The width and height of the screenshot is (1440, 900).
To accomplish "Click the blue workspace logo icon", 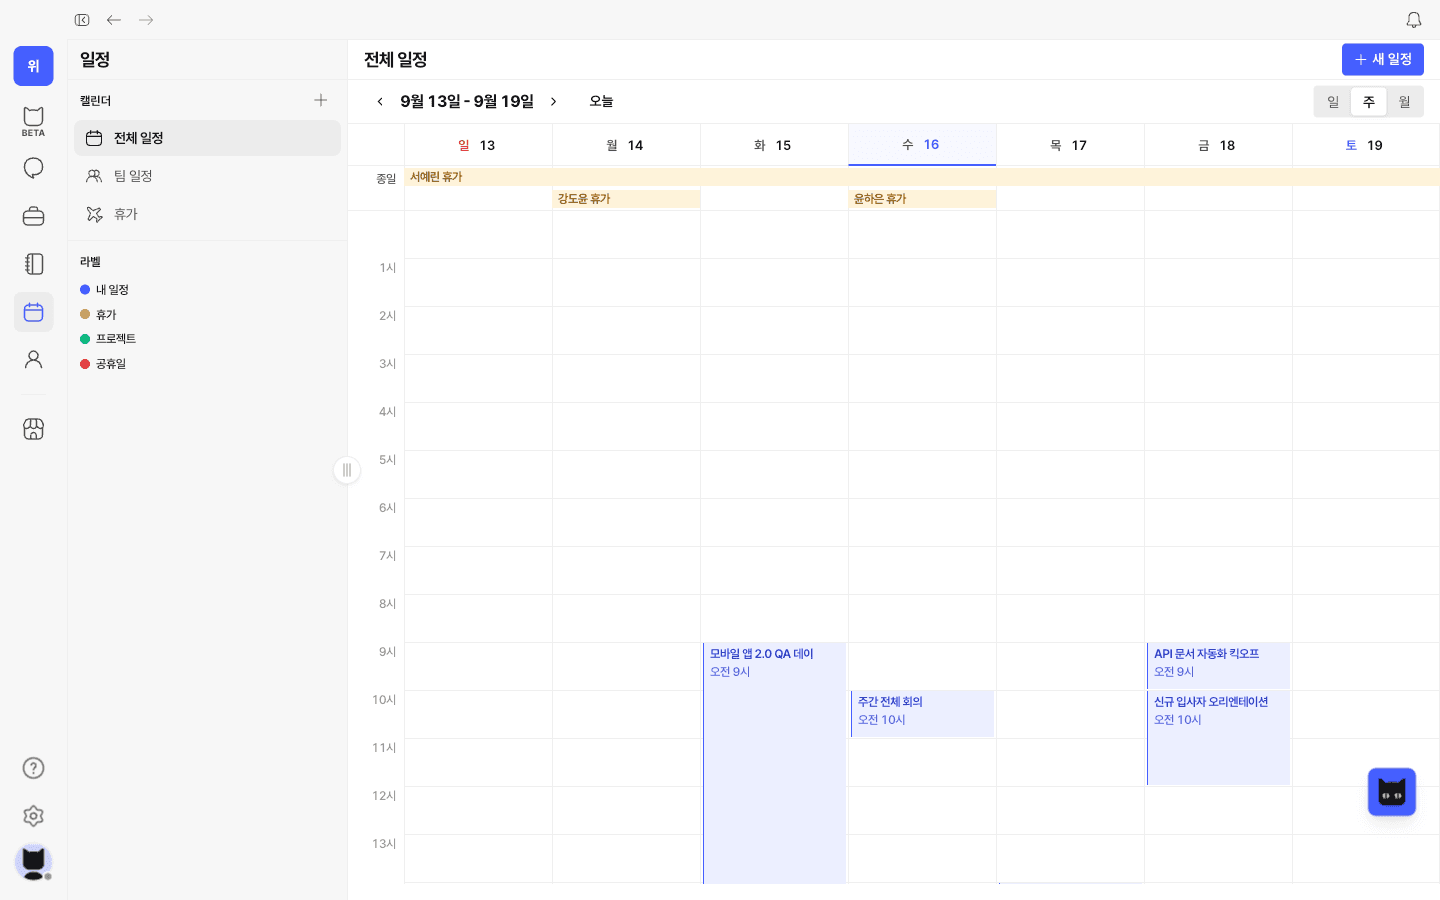I will 33,66.
